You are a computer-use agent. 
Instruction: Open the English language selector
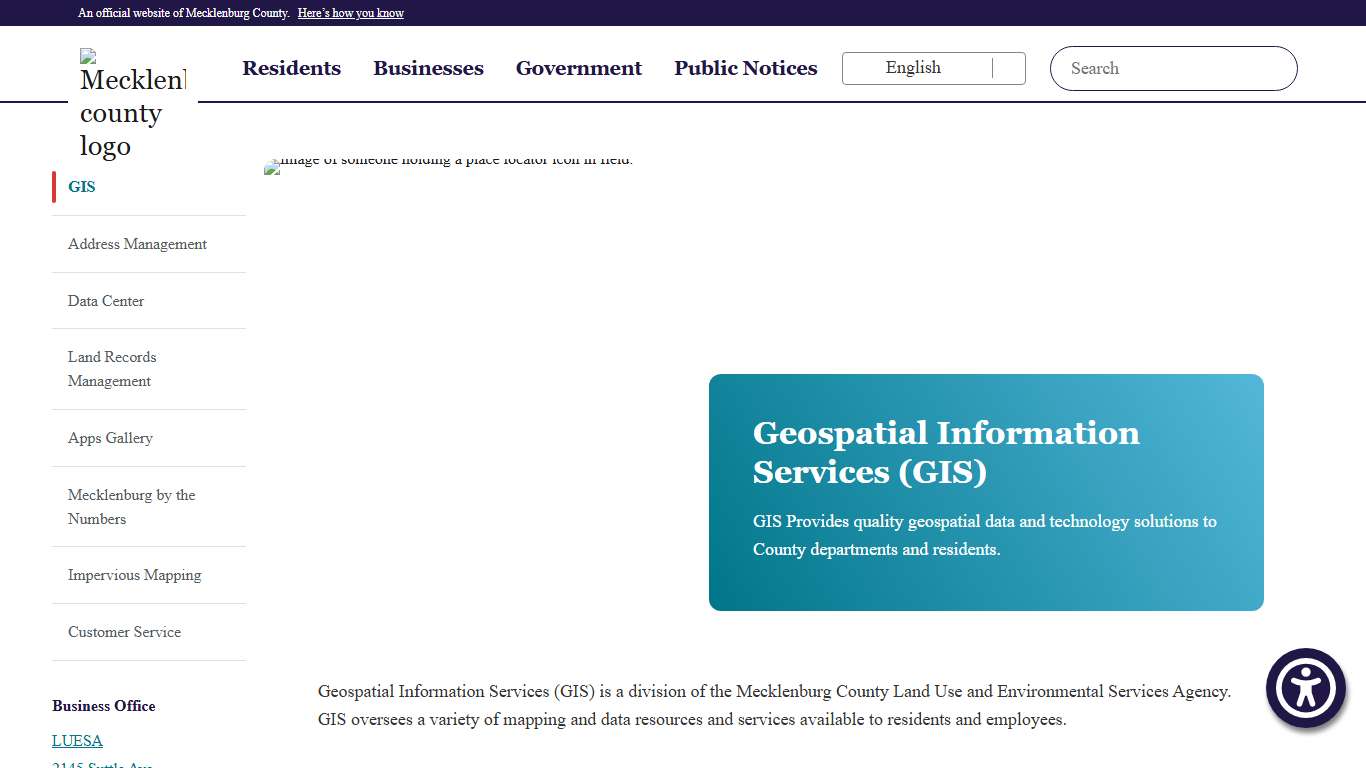(x=913, y=68)
